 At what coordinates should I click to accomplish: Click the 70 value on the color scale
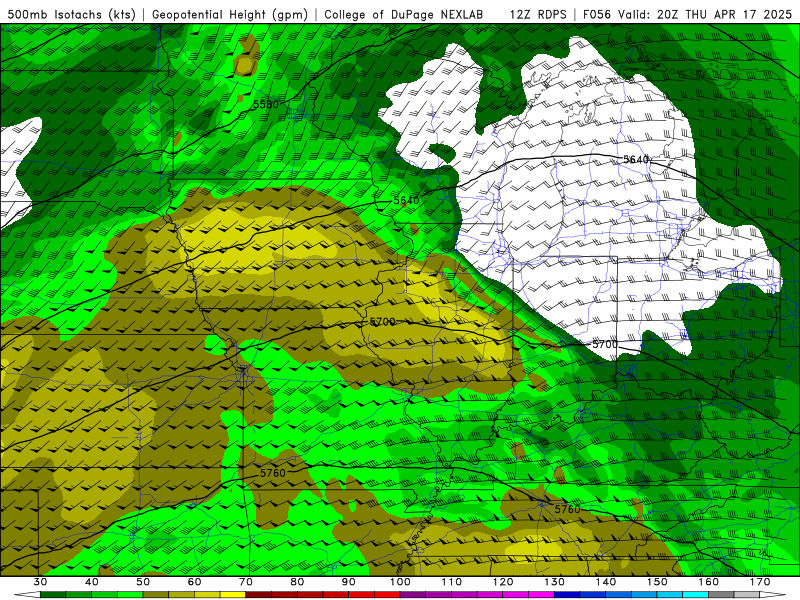pos(246,582)
